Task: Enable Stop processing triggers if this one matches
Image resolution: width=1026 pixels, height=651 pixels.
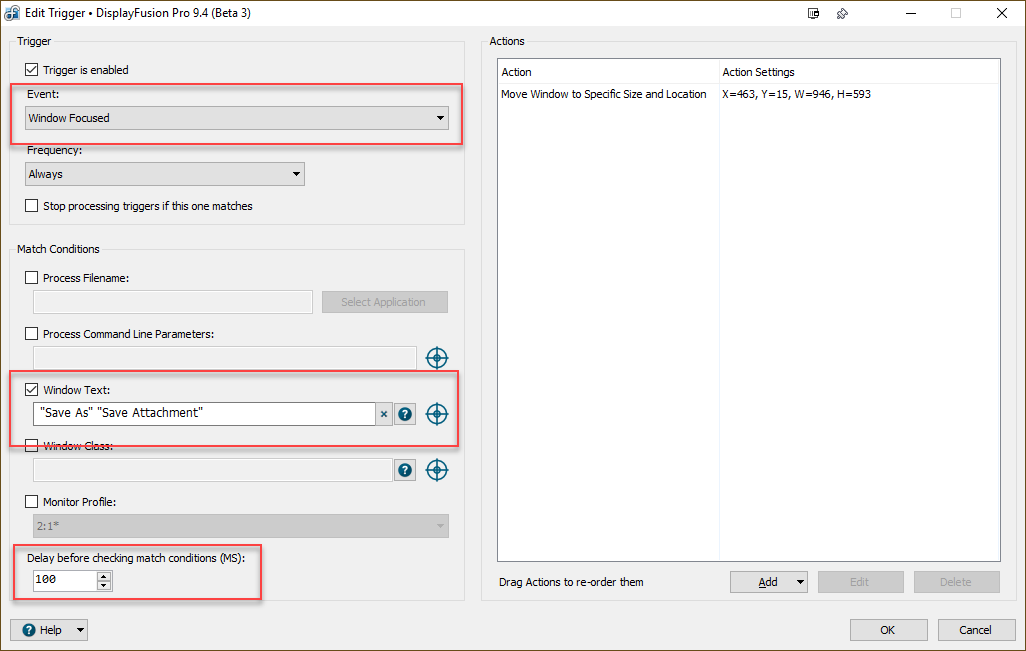Action: 32,206
